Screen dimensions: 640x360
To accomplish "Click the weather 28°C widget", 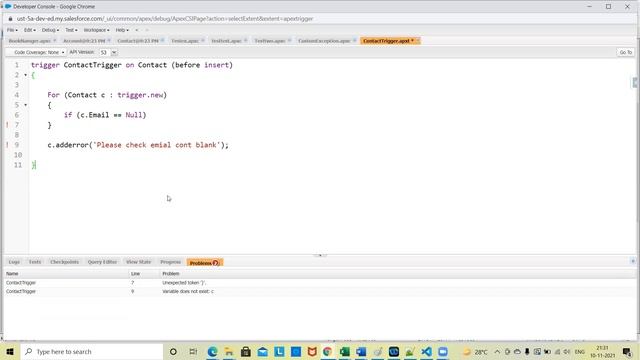I will pos(475,352).
